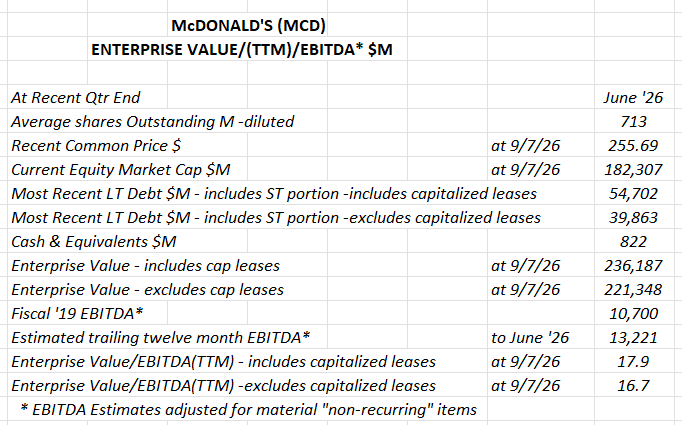The width and height of the screenshot is (682, 425).
Task: Select the EBITDA Estimates footnote cell
Action: point(248,410)
